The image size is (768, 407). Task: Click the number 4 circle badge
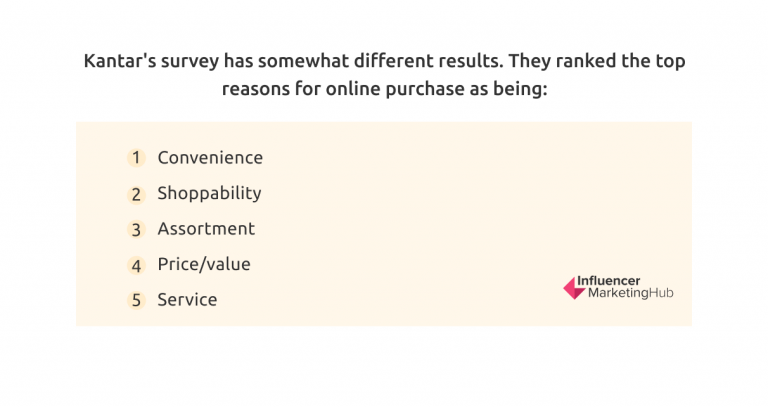[136, 265]
